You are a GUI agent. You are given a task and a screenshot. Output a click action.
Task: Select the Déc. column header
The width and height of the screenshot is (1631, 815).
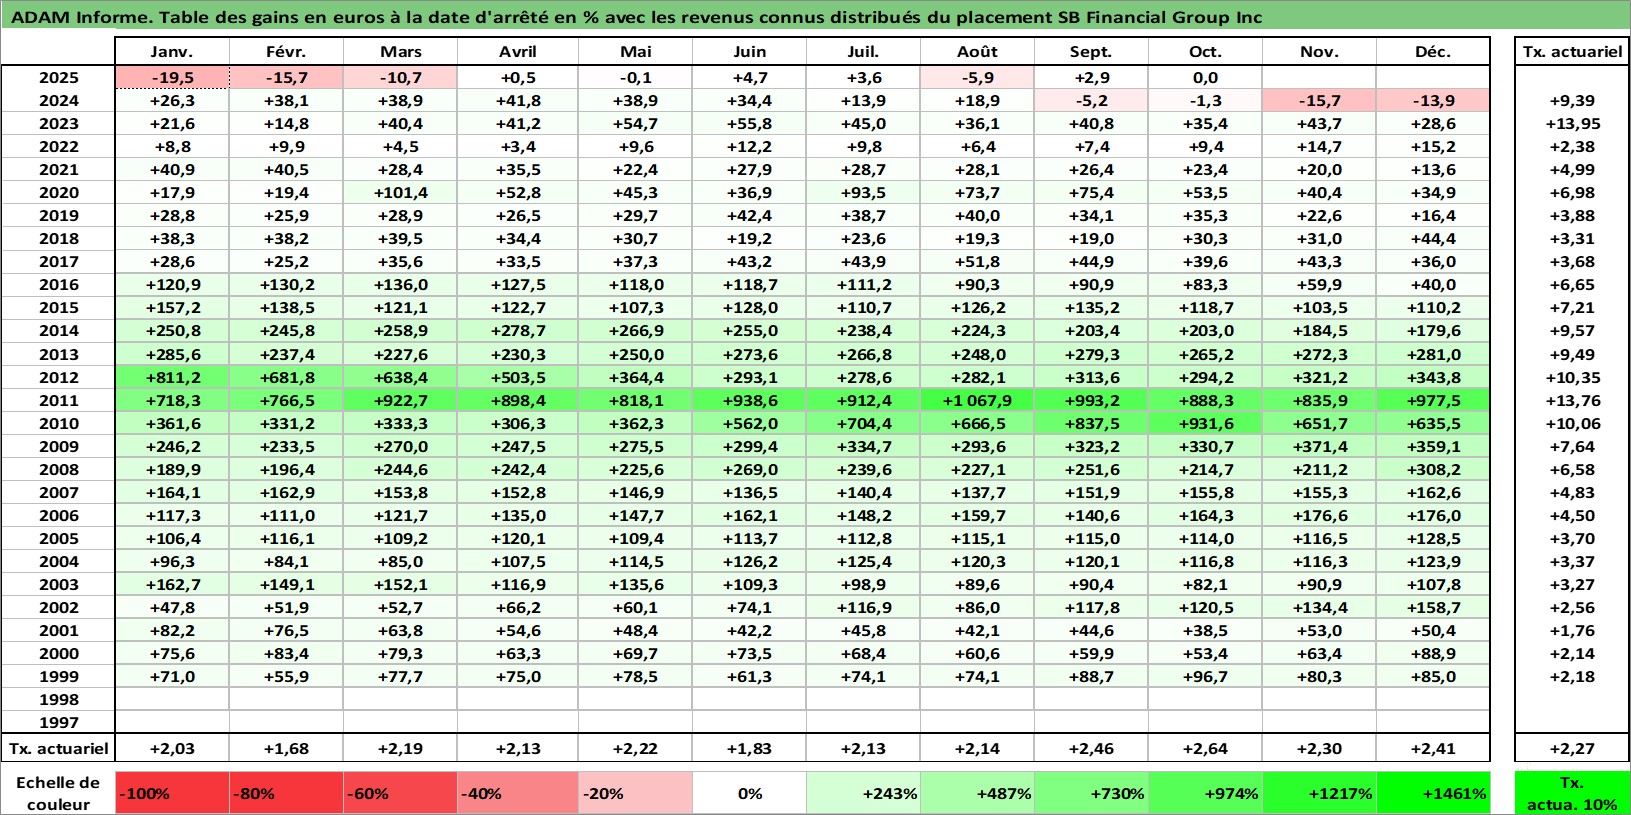[1433, 52]
